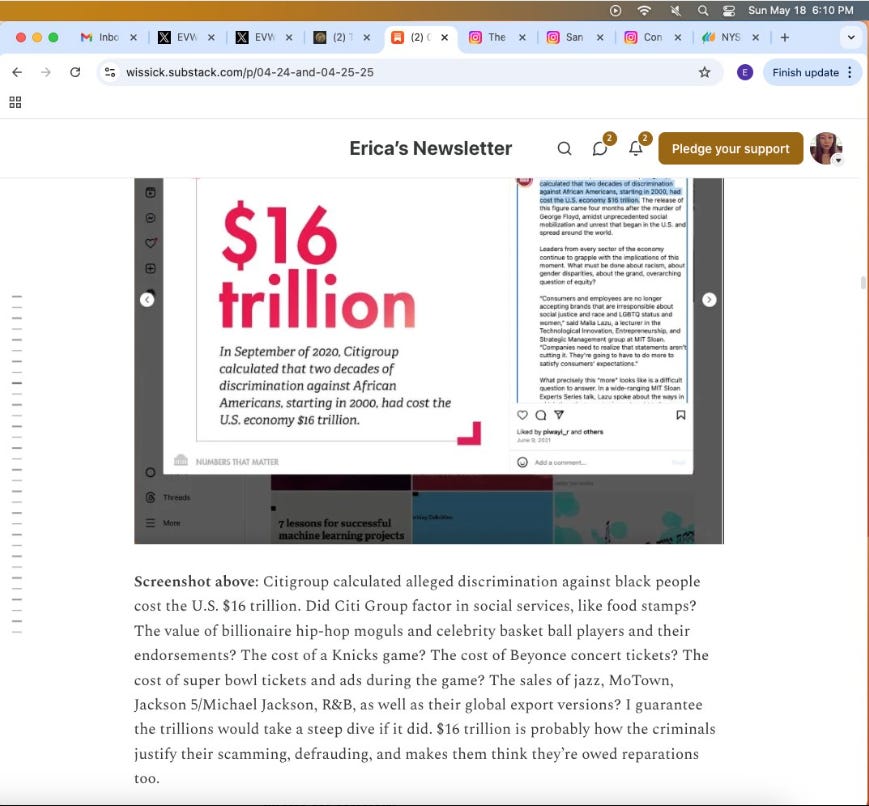The image size is (869, 806).
Task: Go forward to the next page
Action: coord(46,72)
